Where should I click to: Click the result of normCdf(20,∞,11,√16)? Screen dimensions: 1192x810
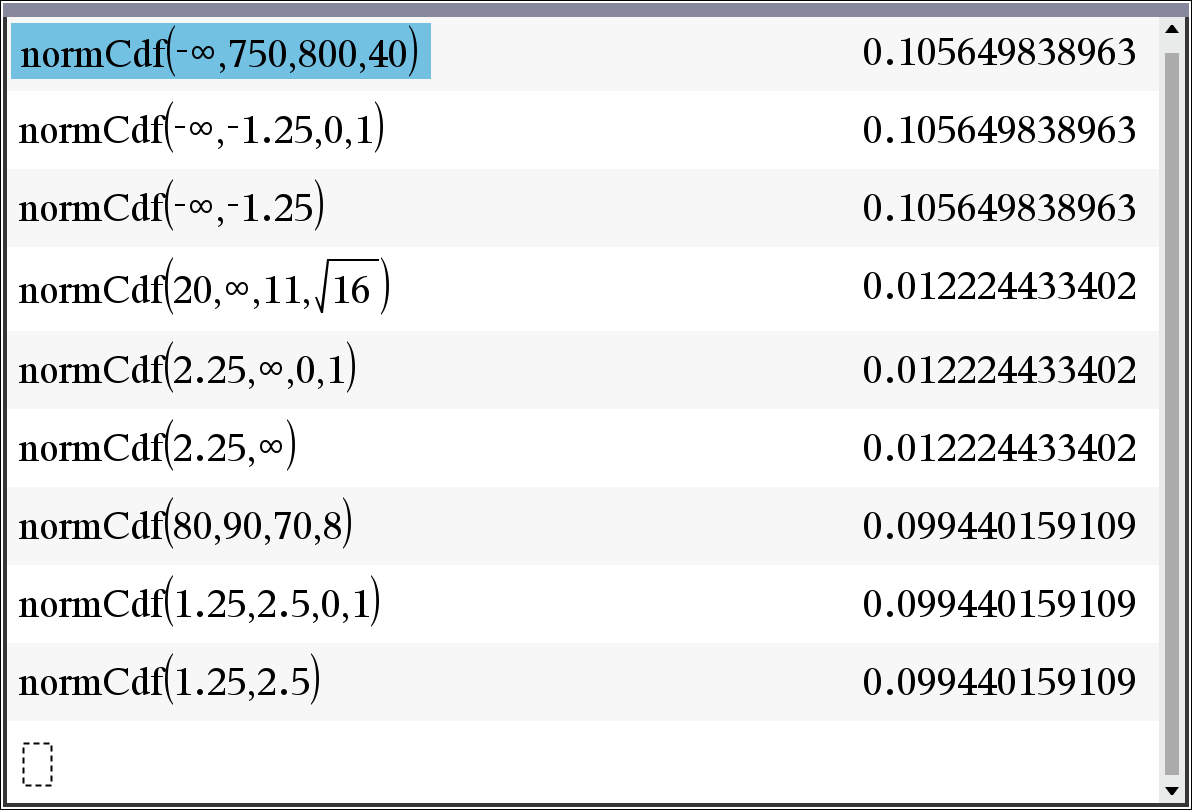pyautogui.click(x=999, y=288)
